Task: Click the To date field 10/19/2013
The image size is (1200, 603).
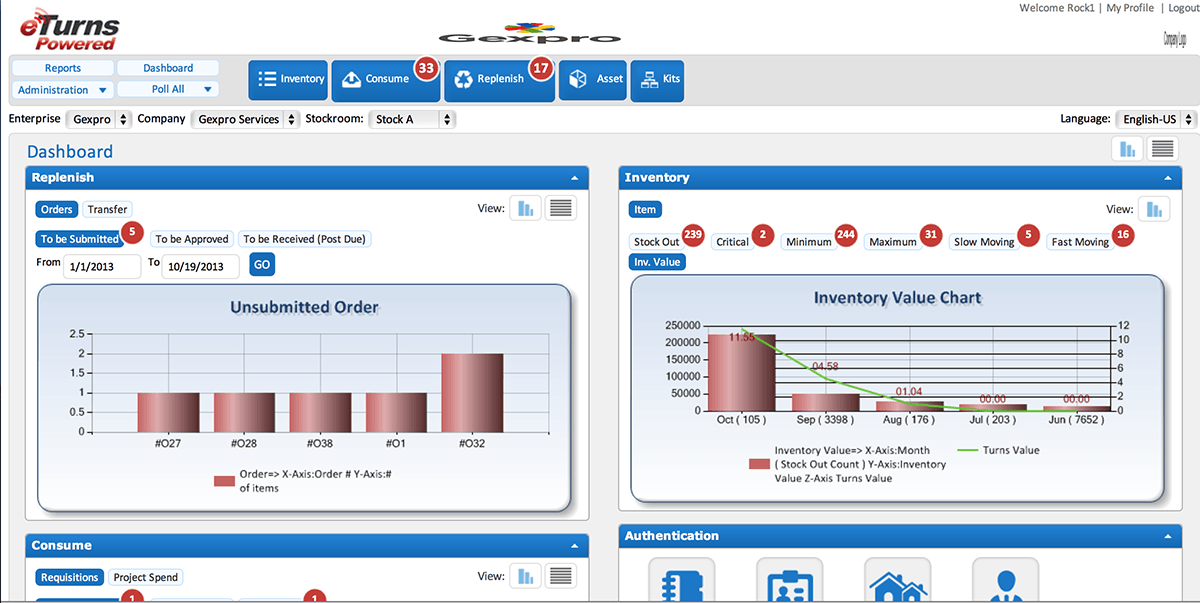Action: [x=200, y=266]
